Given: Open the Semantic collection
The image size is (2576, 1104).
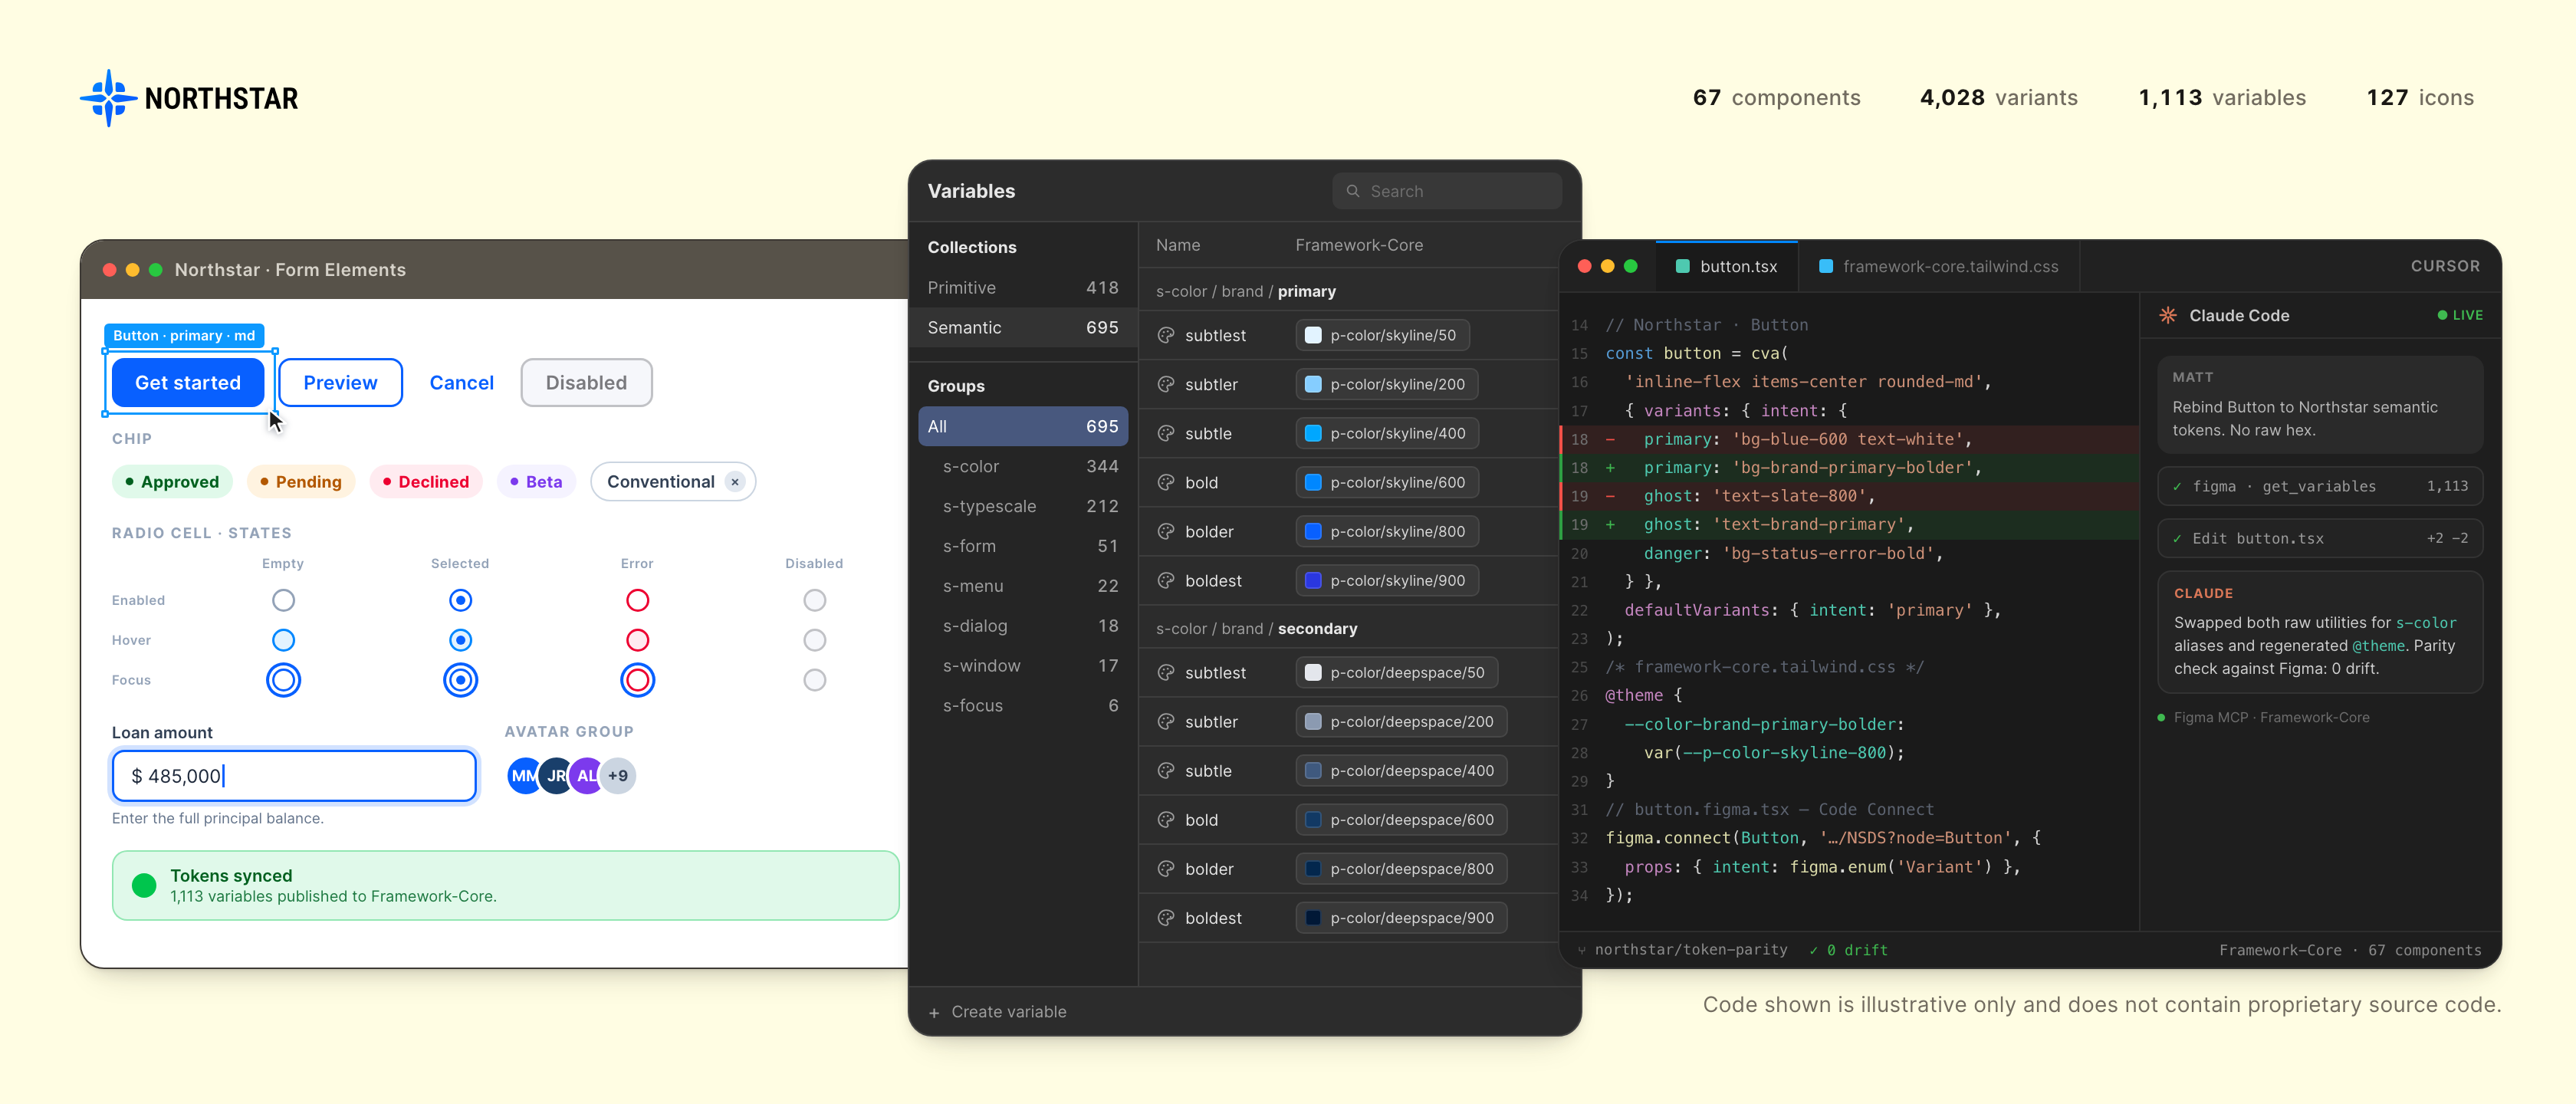Looking at the screenshot, I should (1023, 327).
